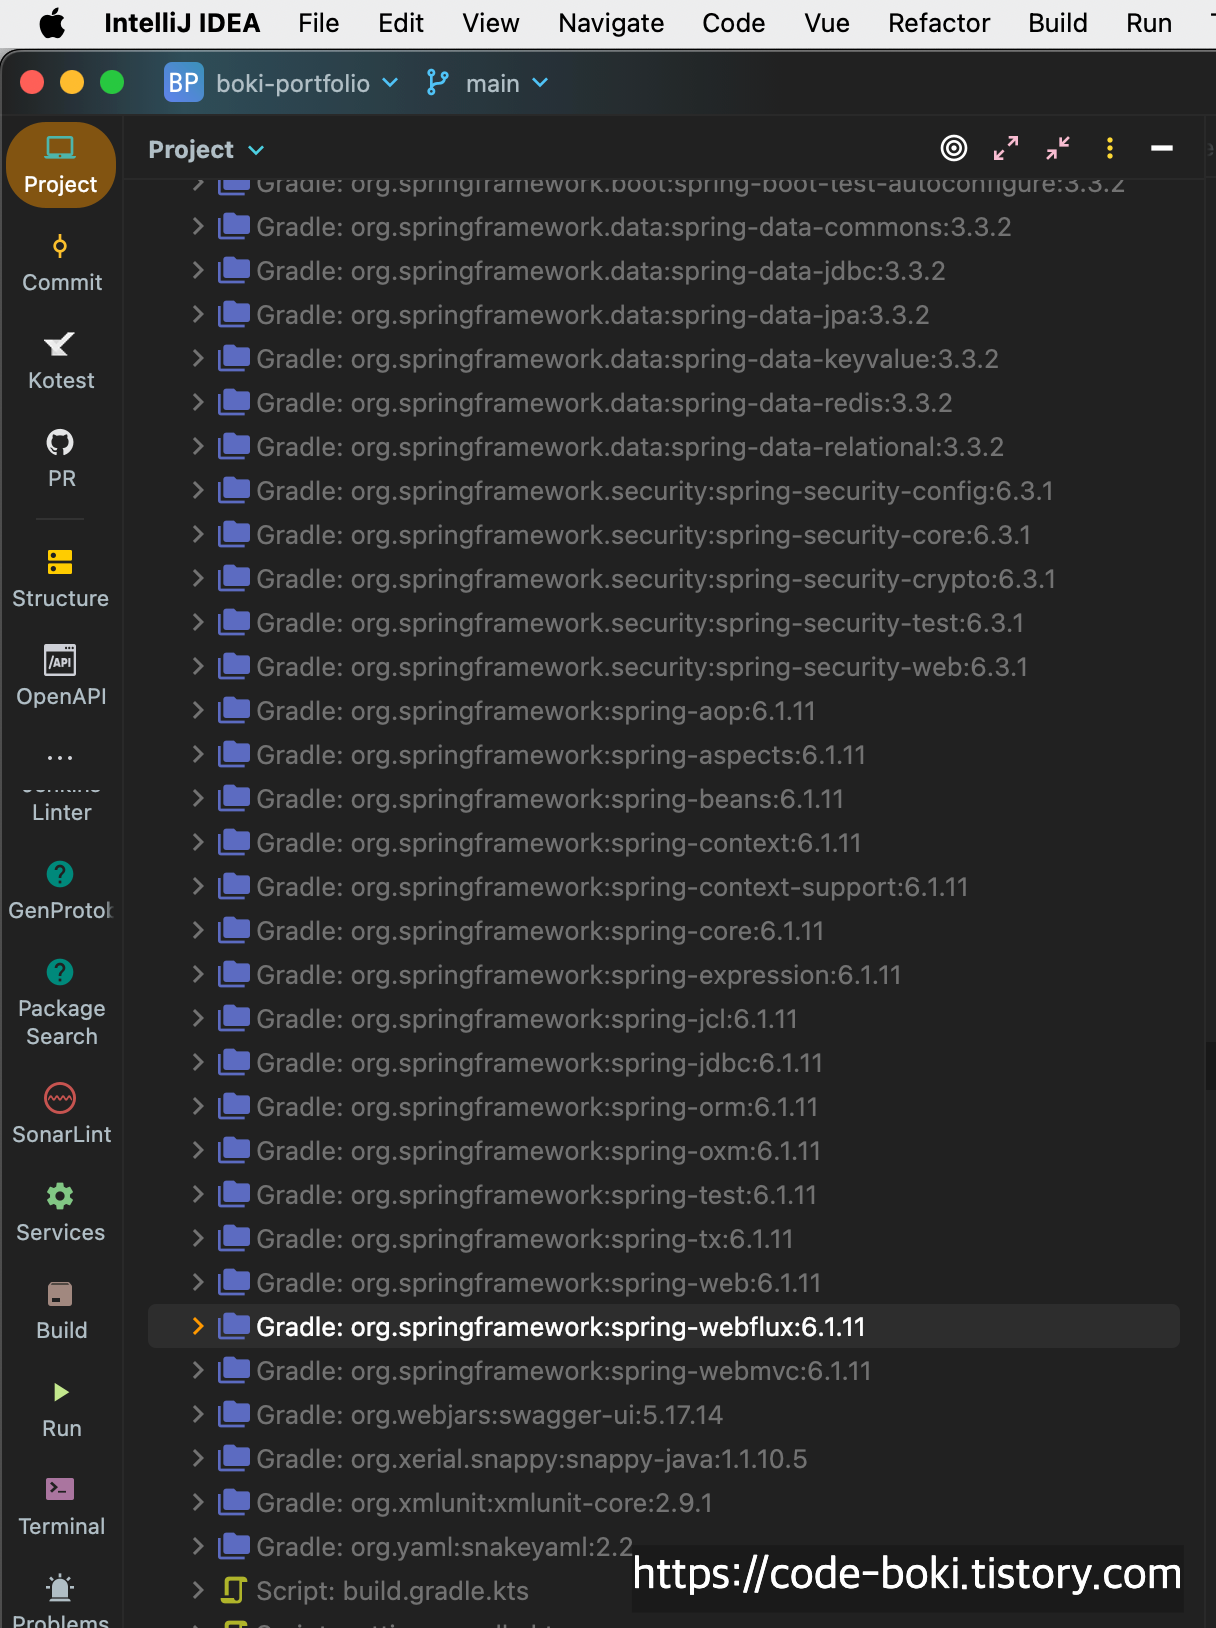Open the IntelliJ IDEA application menu
The image size is (1216, 1628).
pos(182,23)
